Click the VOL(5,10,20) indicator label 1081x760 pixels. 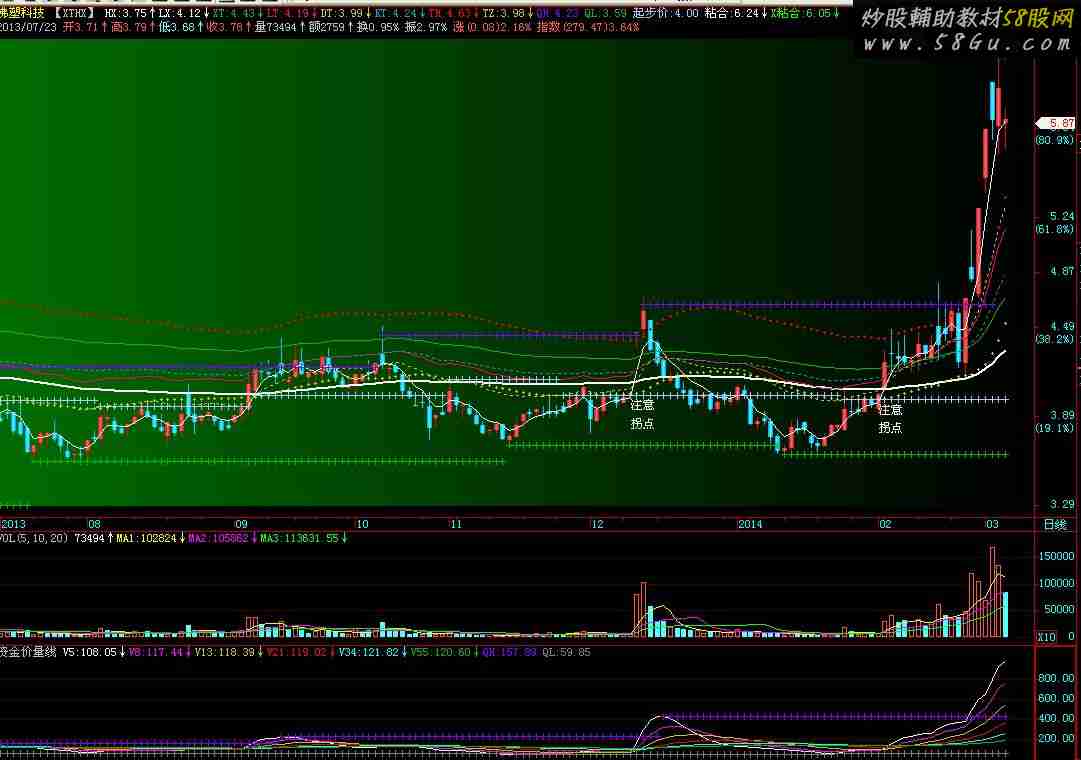tap(34, 538)
